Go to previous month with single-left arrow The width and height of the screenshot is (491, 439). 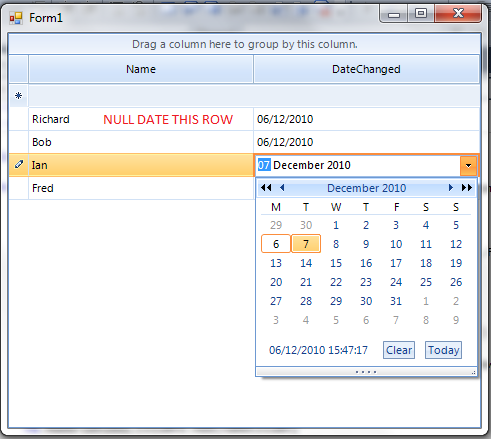pos(282,188)
